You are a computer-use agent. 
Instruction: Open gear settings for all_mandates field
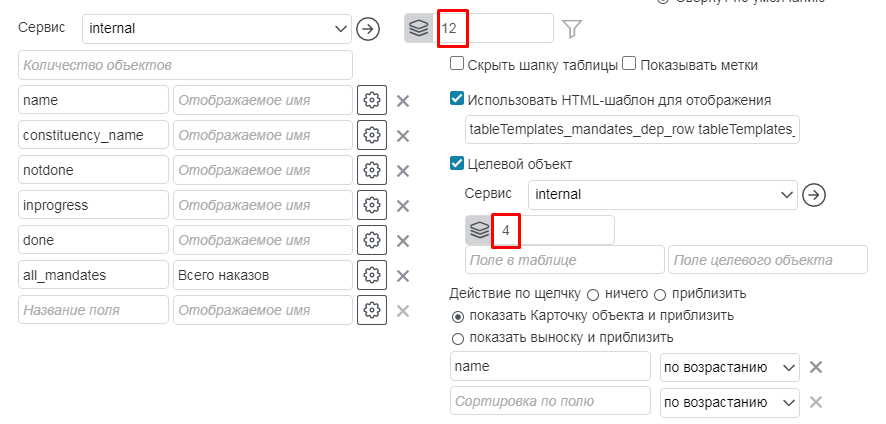(x=371, y=276)
